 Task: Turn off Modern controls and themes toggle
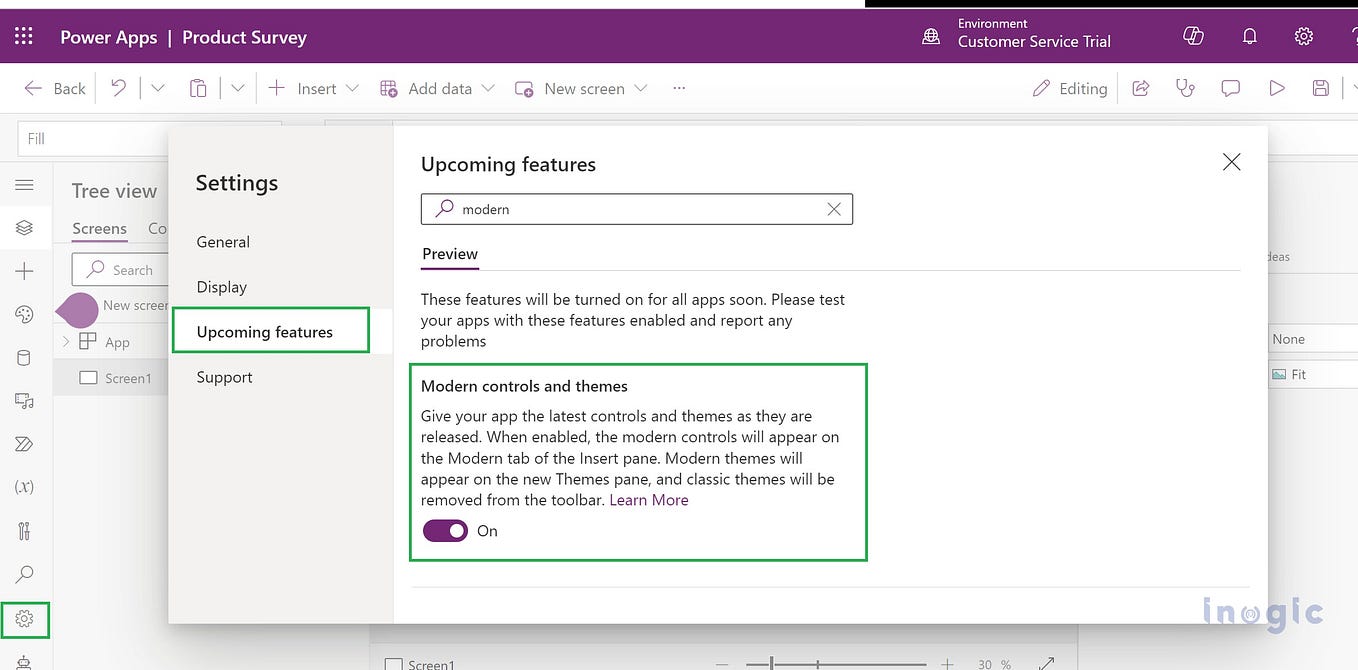tap(445, 531)
